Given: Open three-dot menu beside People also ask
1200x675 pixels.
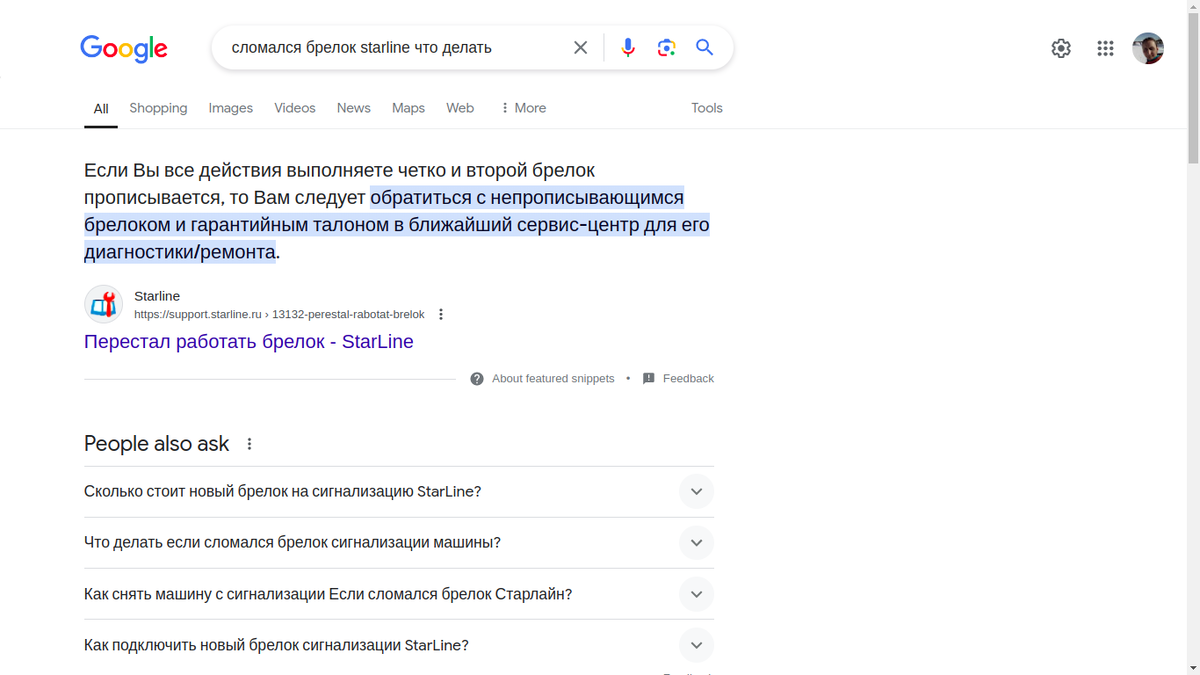Looking at the screenshot, I should 249,444.
